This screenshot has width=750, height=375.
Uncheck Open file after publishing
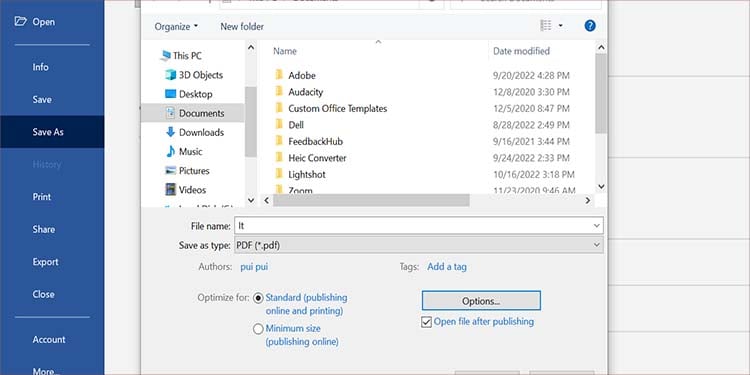tap(426, 322)
